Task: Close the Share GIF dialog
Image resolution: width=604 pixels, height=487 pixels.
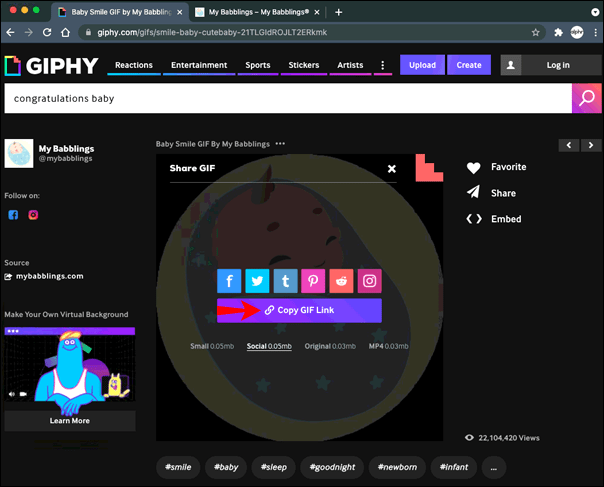Action: click(392, 169)
